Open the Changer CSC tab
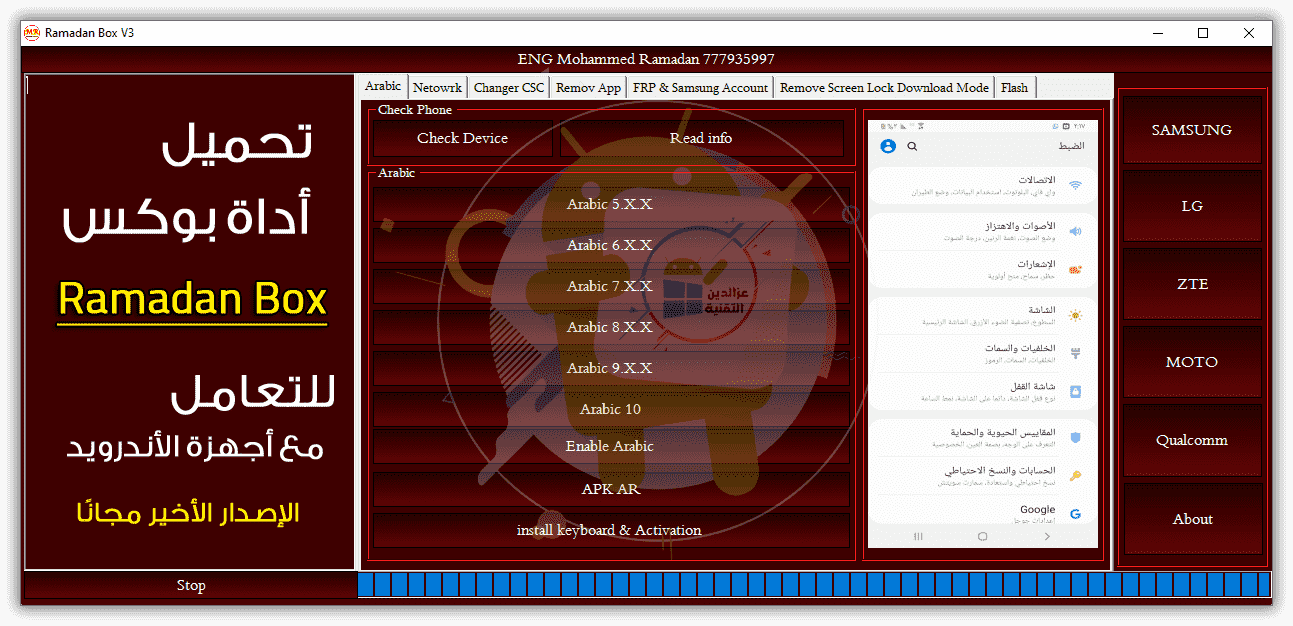This screenshot has height=626, width=1293. tap(509, 87)
